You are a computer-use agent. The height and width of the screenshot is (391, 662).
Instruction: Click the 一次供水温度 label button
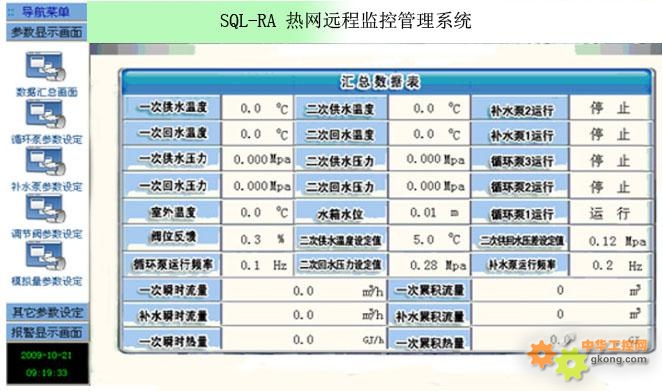(172, 107)
